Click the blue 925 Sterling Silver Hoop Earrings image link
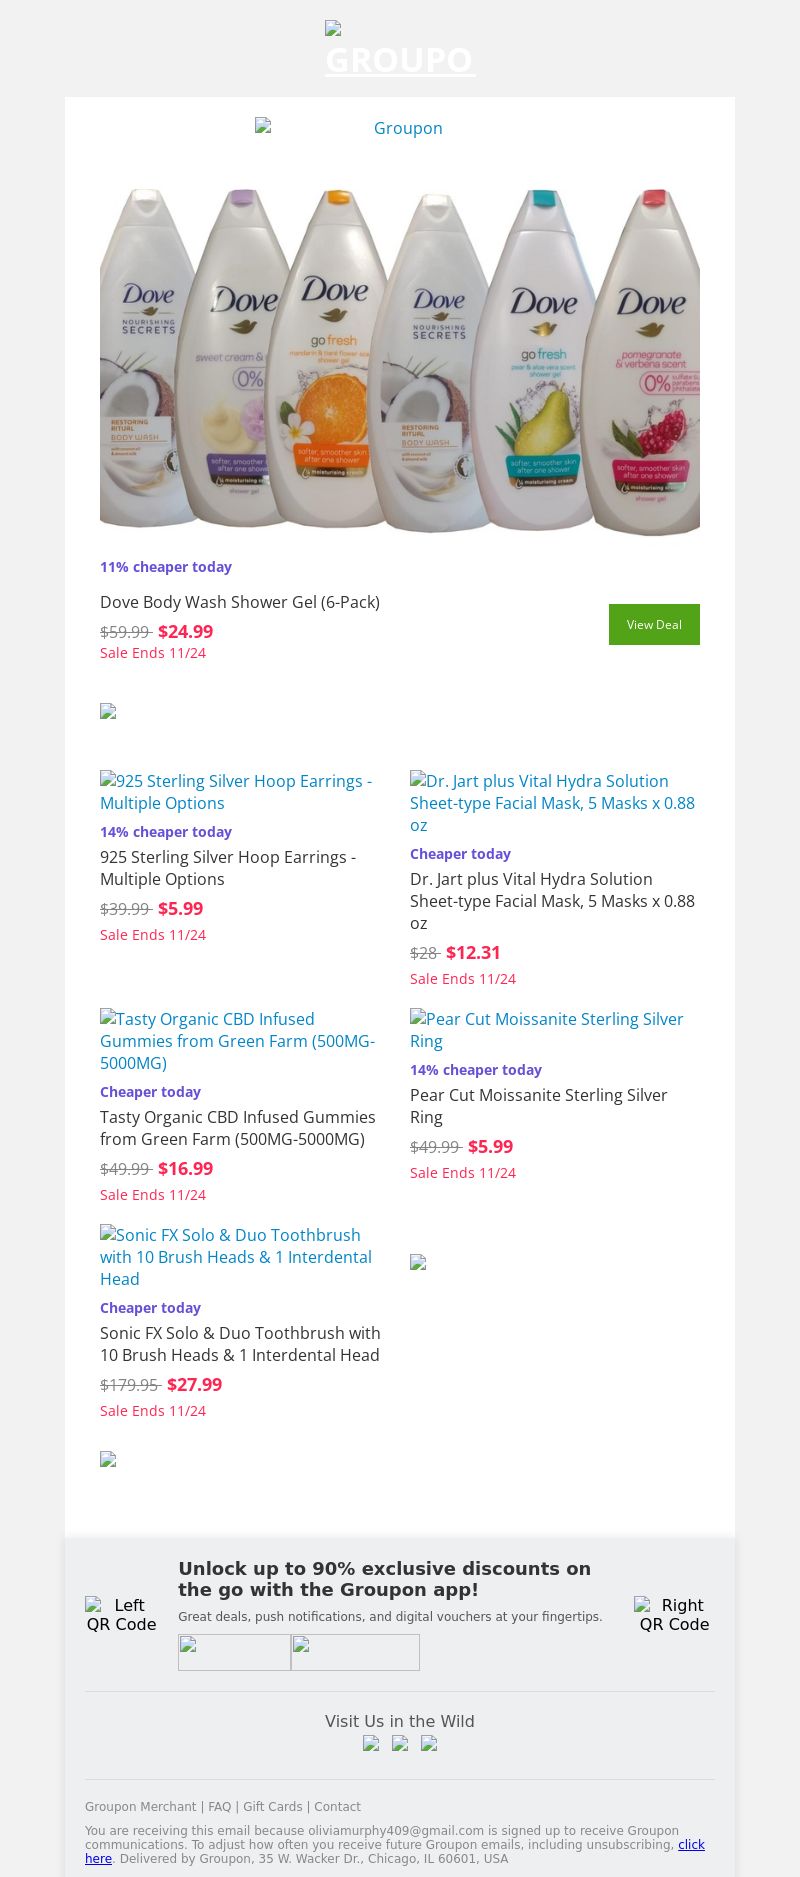Screen dimensions: 800x1877 click(236, 792)
